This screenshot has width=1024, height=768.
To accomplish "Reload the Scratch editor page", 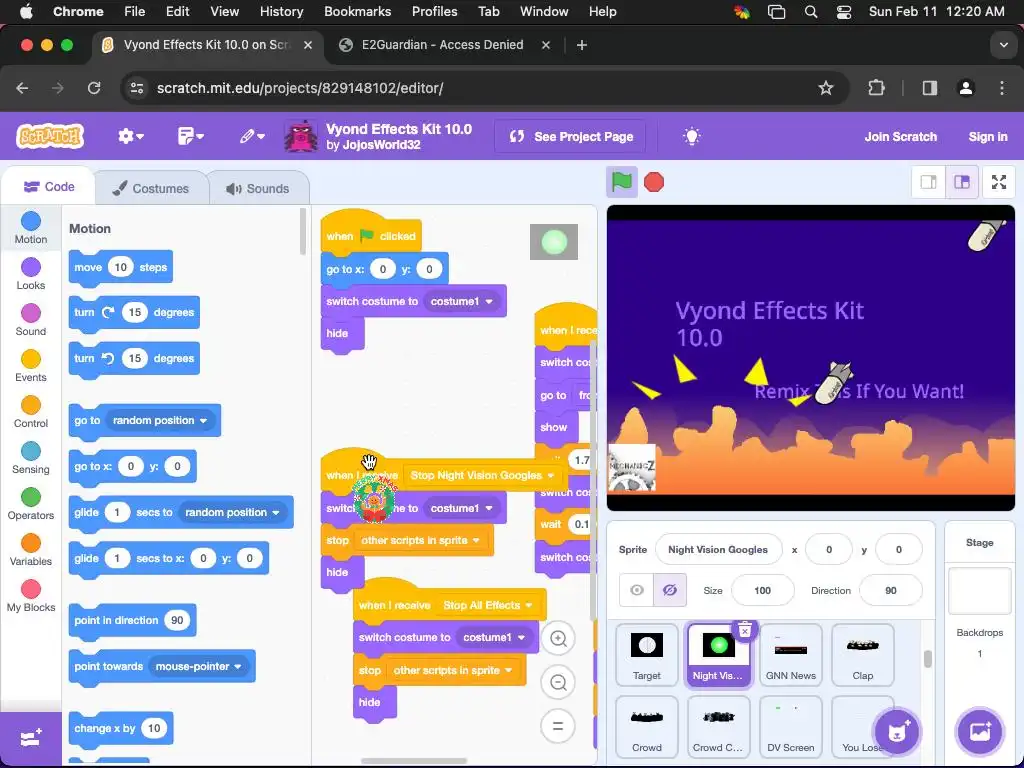I will click(x=94, y=88).
